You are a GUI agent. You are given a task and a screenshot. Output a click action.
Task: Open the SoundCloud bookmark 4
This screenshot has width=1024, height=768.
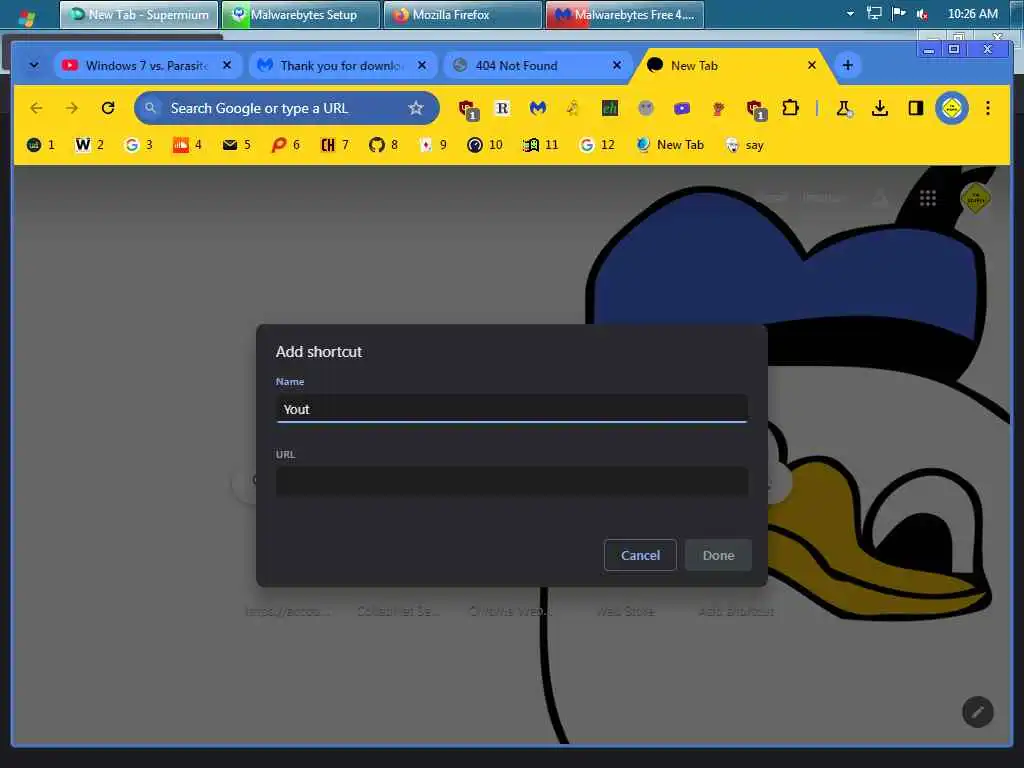[x=187, y=145]
